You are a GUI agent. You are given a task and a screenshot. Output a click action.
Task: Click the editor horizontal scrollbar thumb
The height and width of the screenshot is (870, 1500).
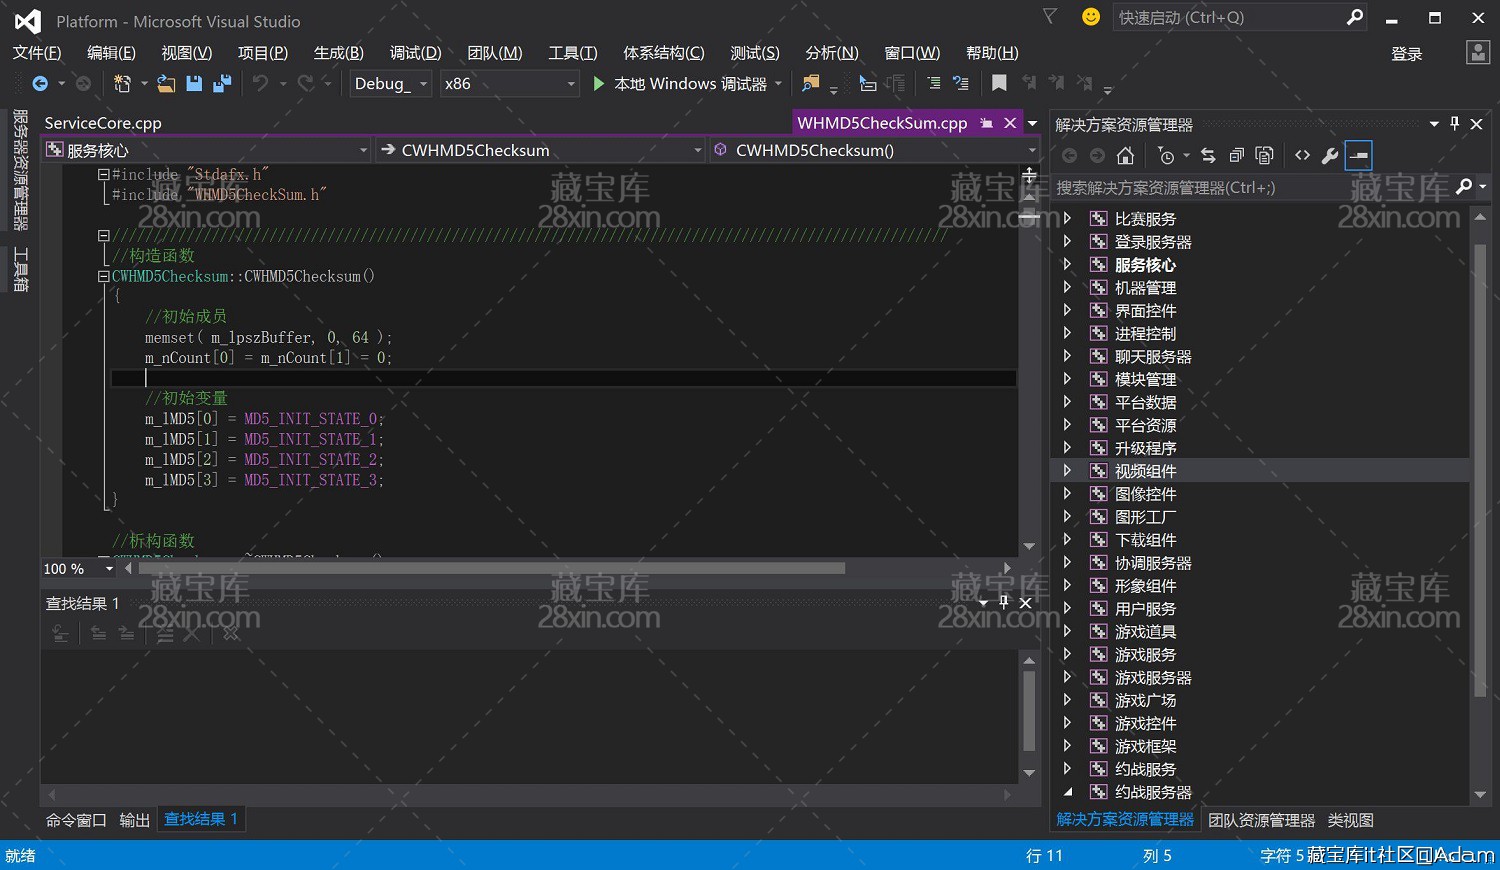pos(491,568)
